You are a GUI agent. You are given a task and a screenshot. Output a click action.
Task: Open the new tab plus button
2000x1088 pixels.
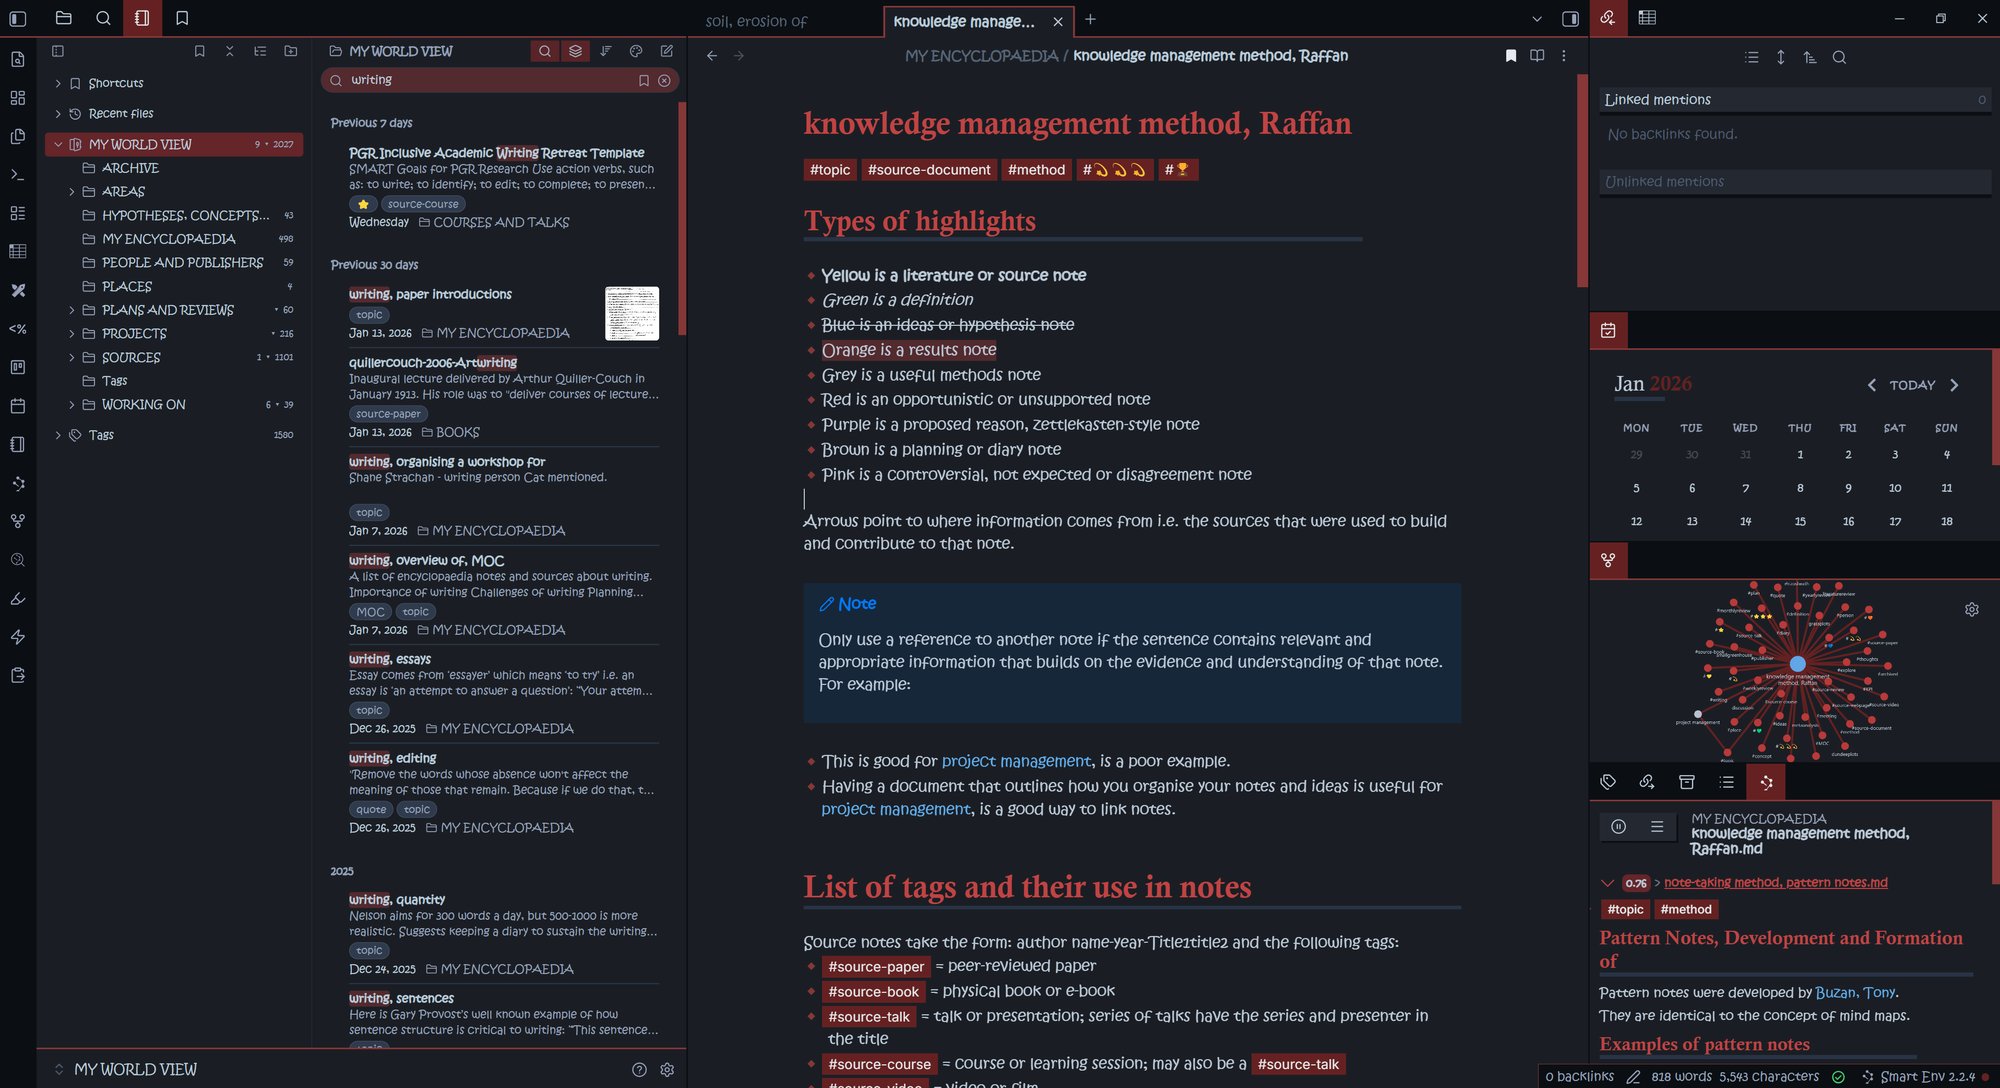1090,19
